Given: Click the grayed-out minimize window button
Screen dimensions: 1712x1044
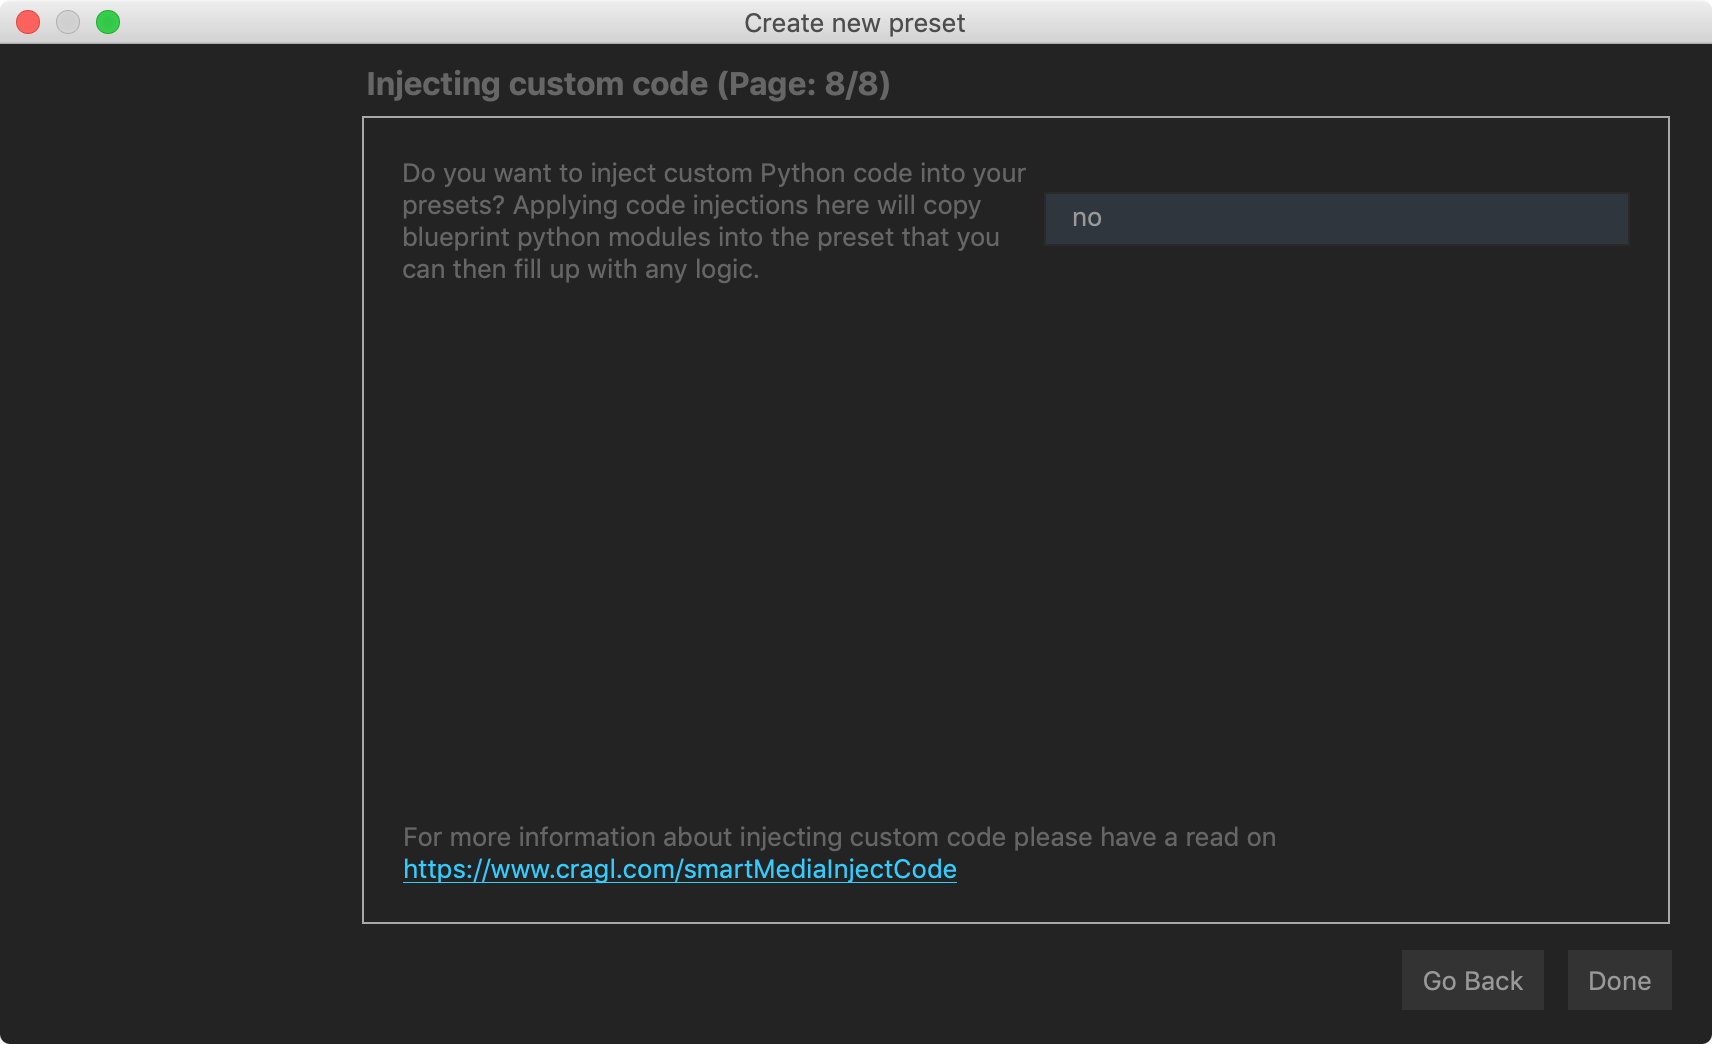Looking at the screenshot, I should click(x=68, y=22).
